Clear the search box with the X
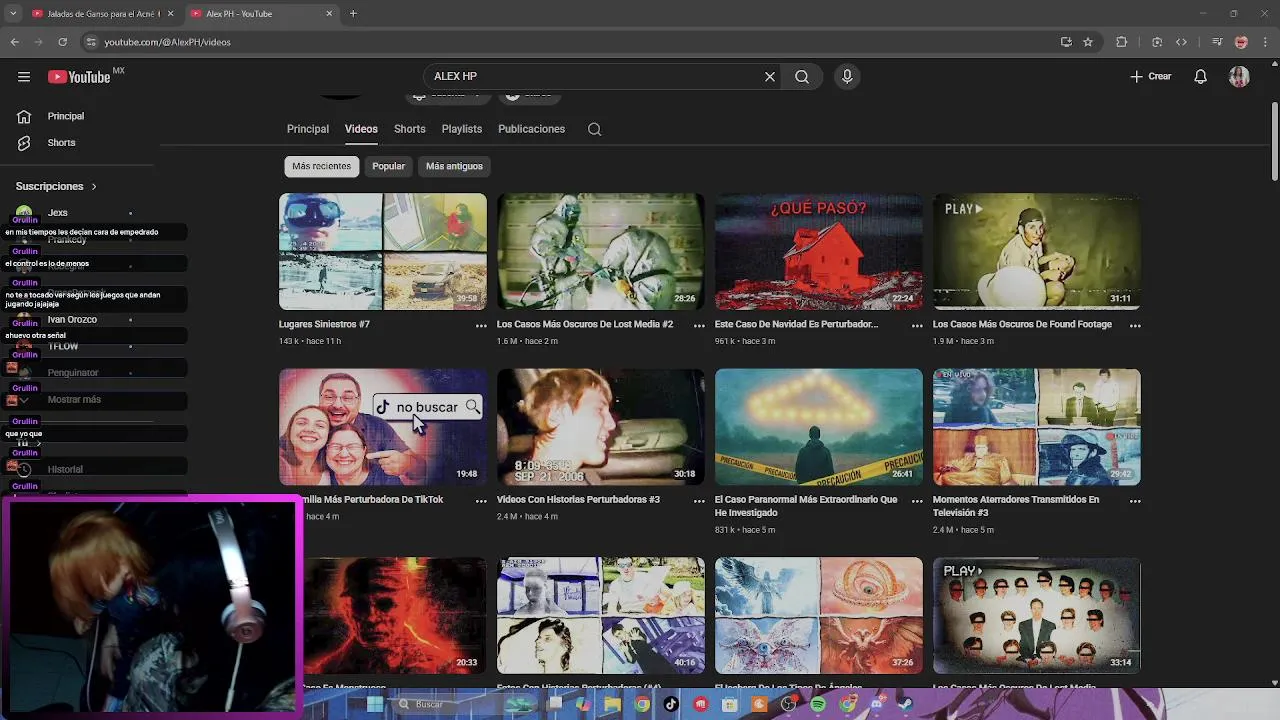This screenshot has width=1280, height=720. pos(770,77)
